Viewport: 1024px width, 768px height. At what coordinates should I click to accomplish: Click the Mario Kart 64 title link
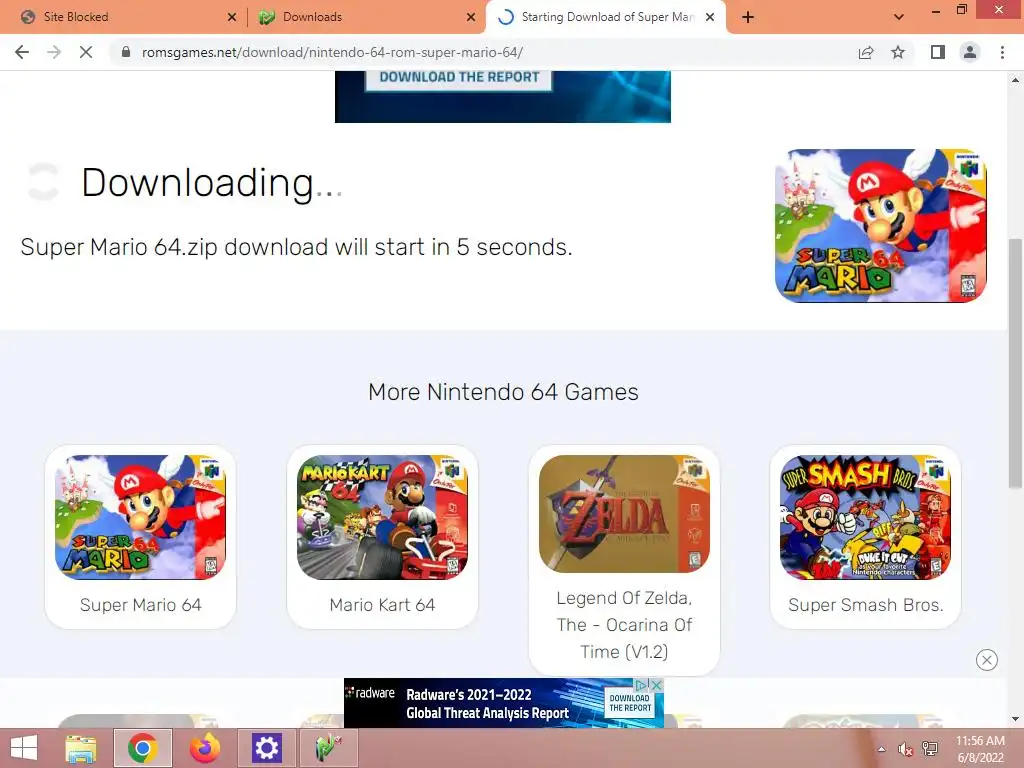[382, 605]
